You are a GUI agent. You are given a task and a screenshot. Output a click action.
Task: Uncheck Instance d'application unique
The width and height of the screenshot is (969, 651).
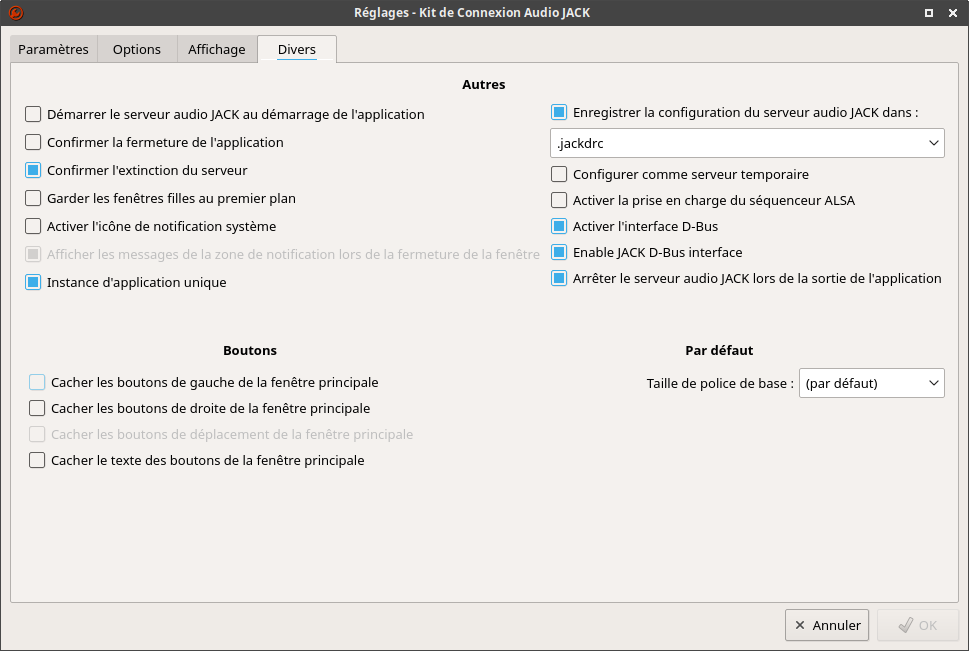[34, 282]
